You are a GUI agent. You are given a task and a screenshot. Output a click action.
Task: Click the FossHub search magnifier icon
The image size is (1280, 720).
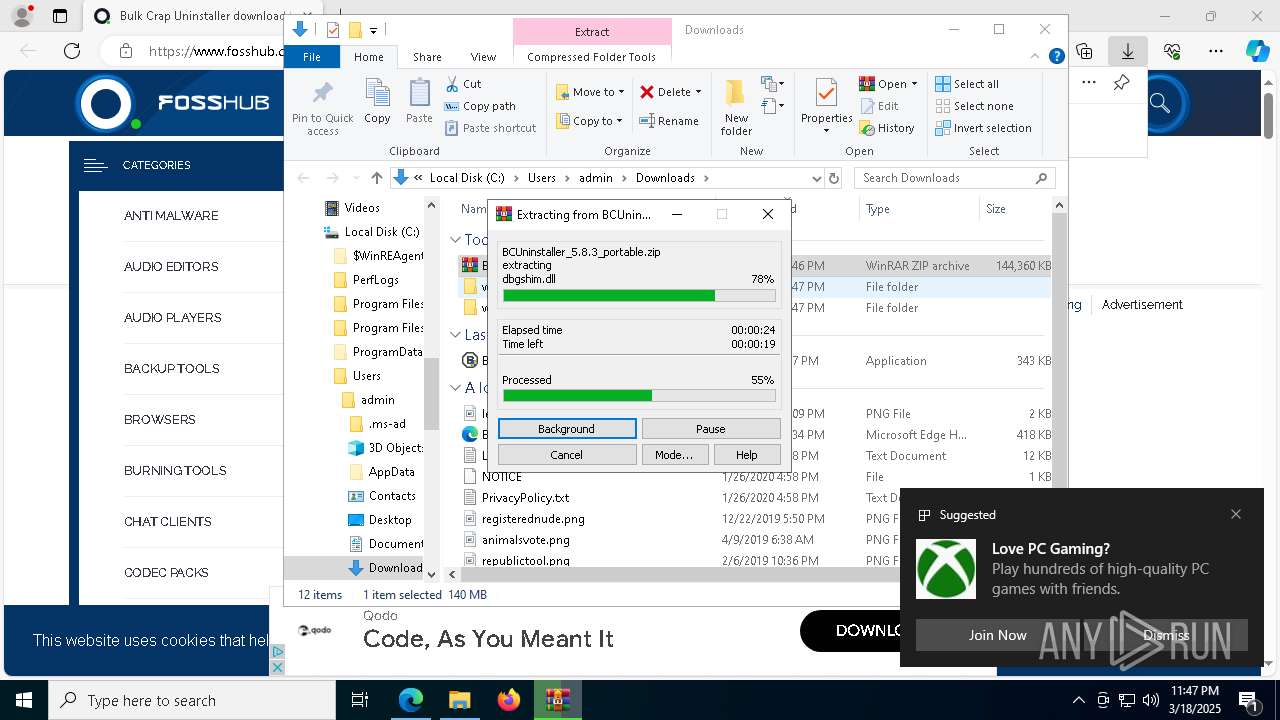tap(1160, 102)
